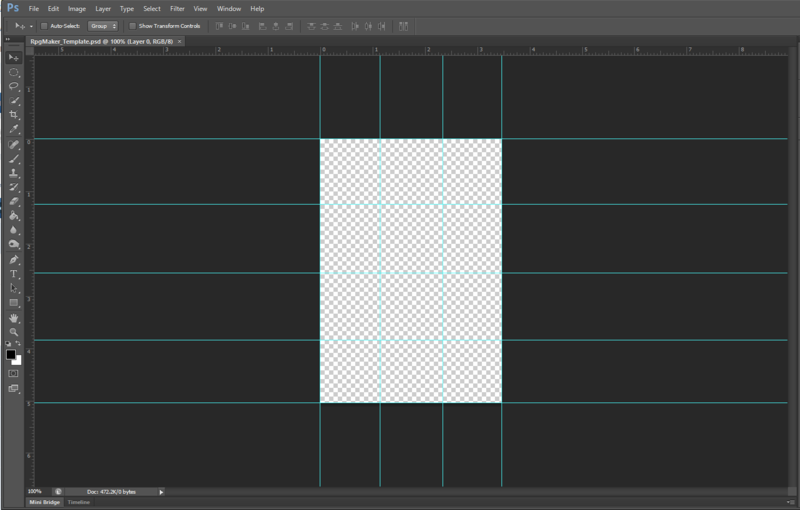Toggle Show Transform Controls checkbox

pos(133,25)
